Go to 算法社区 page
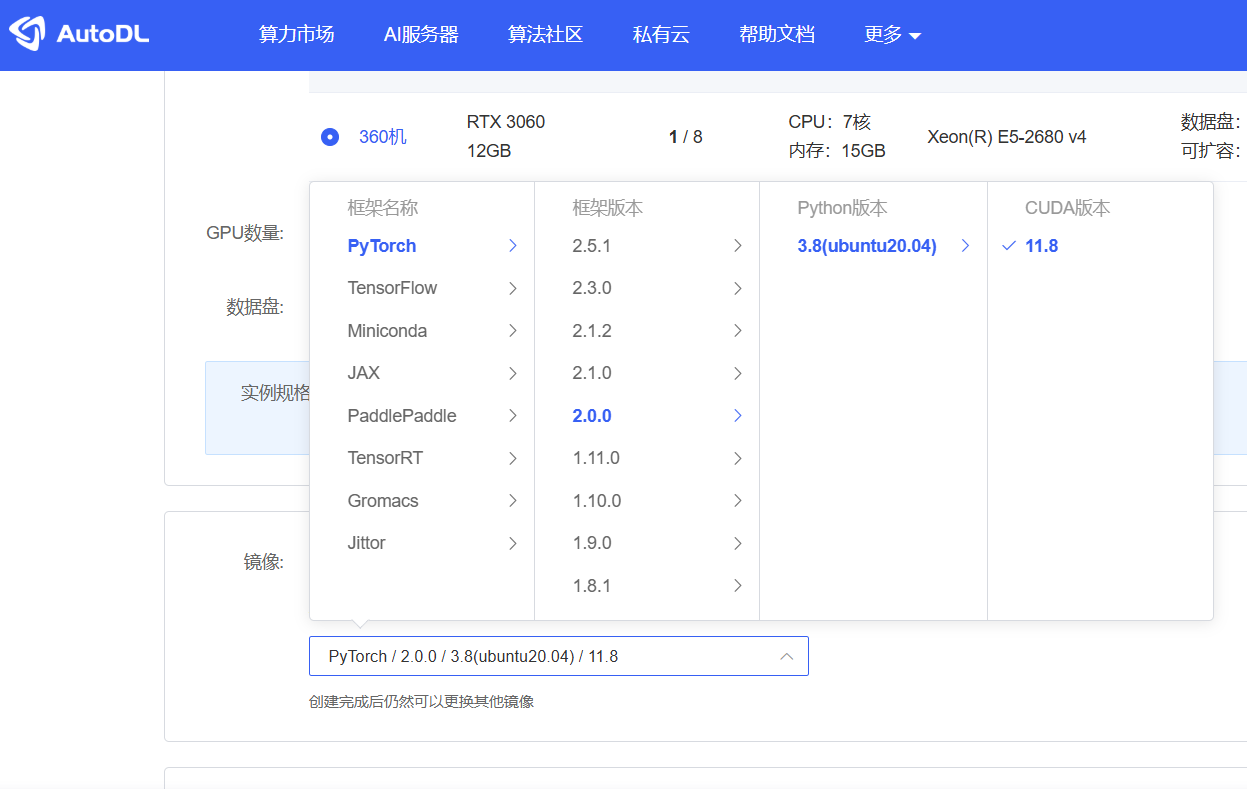This screenshot has width=1247, height=789. (x=545, y=34)
